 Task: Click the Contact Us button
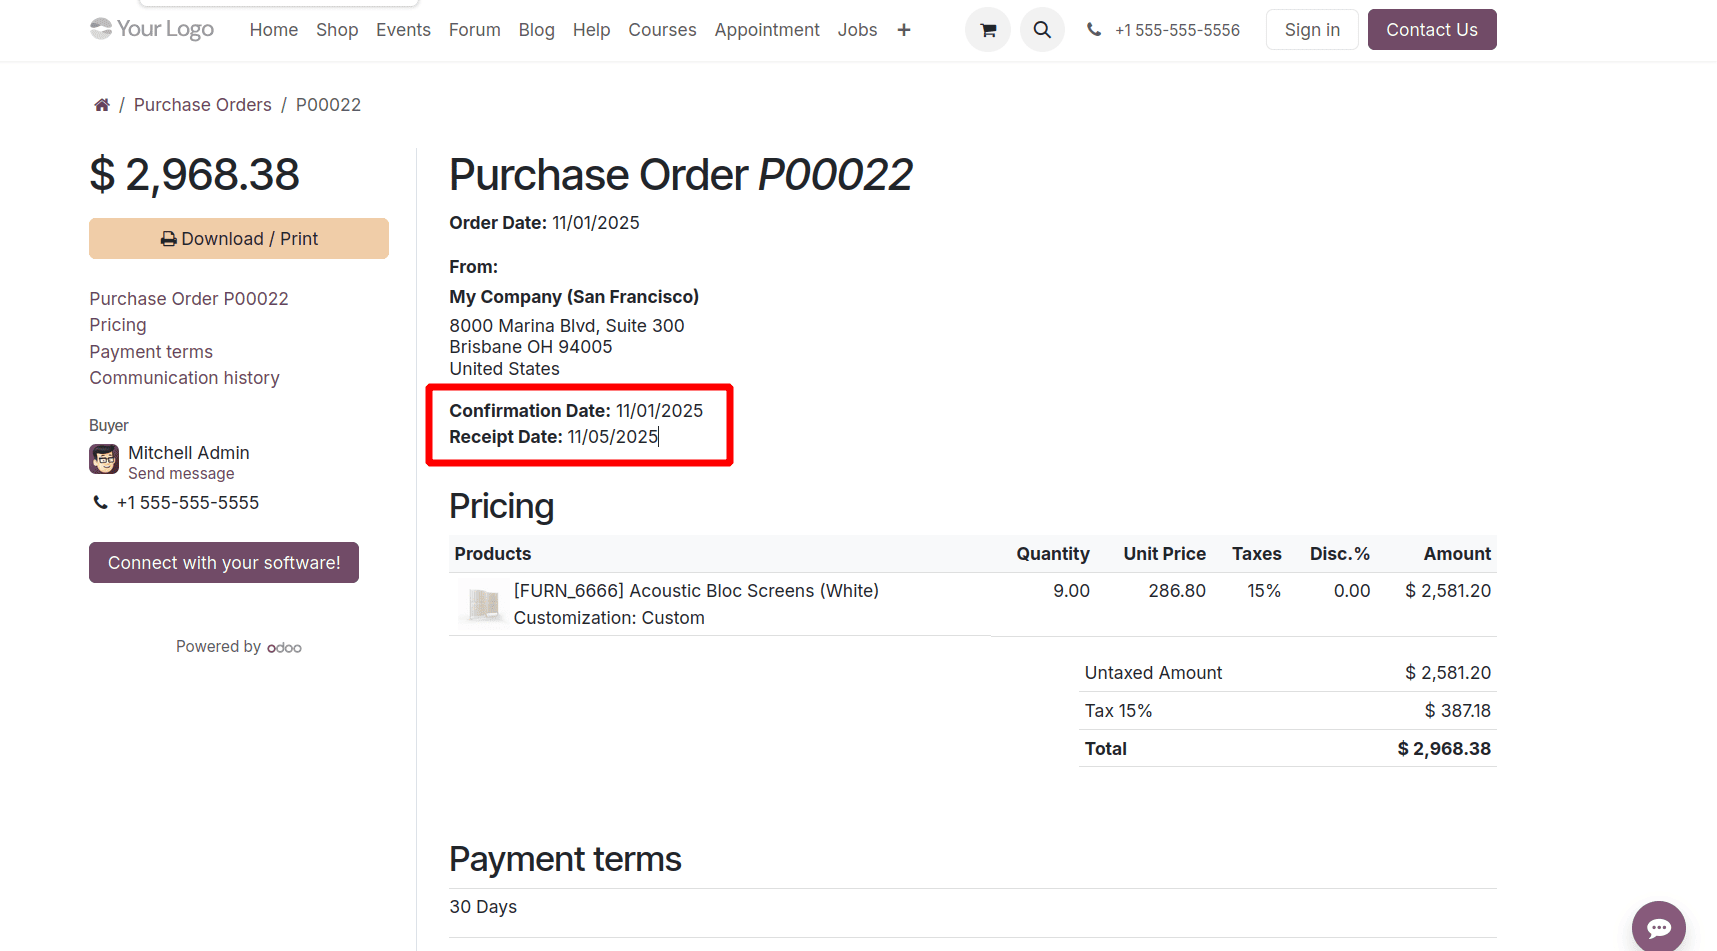pos(1432,29)
